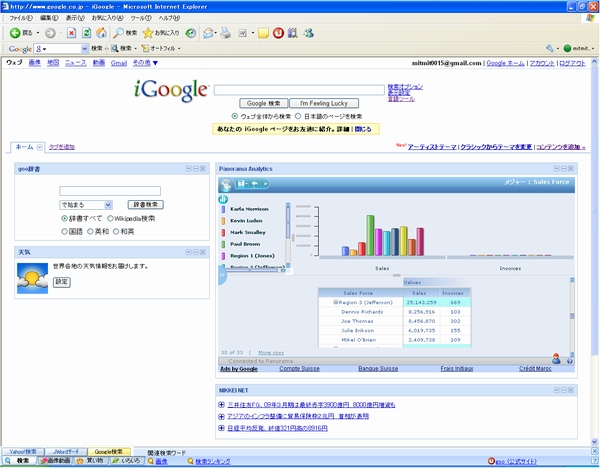Select the 英和 dictionary radio
This screenshot has width=600, height=468.
pos(90,232)
